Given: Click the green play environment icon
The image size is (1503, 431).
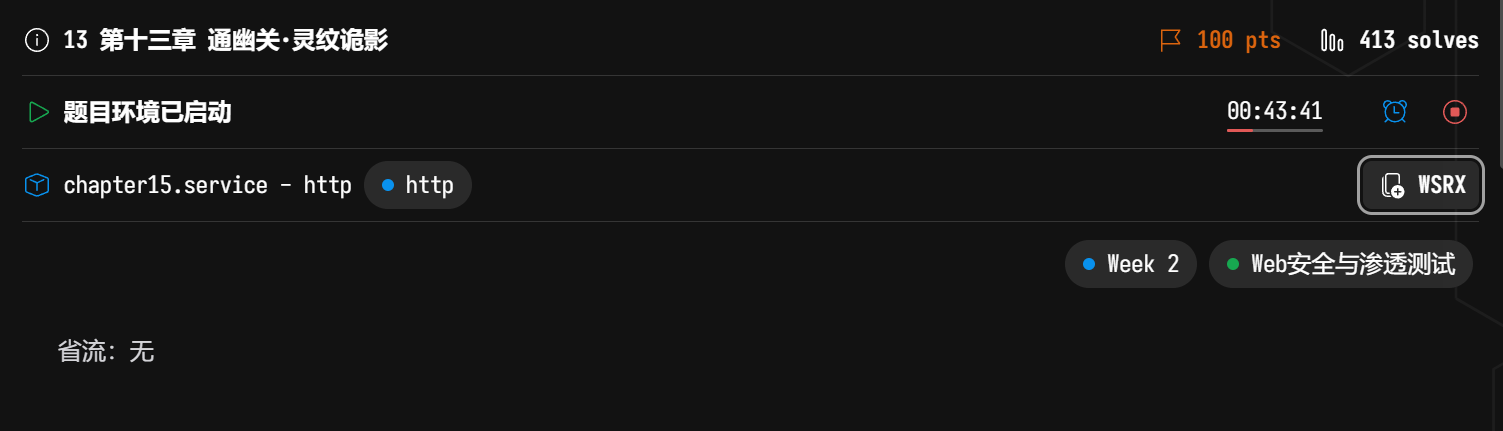Looking at the screenshot, I should [38, 112].
